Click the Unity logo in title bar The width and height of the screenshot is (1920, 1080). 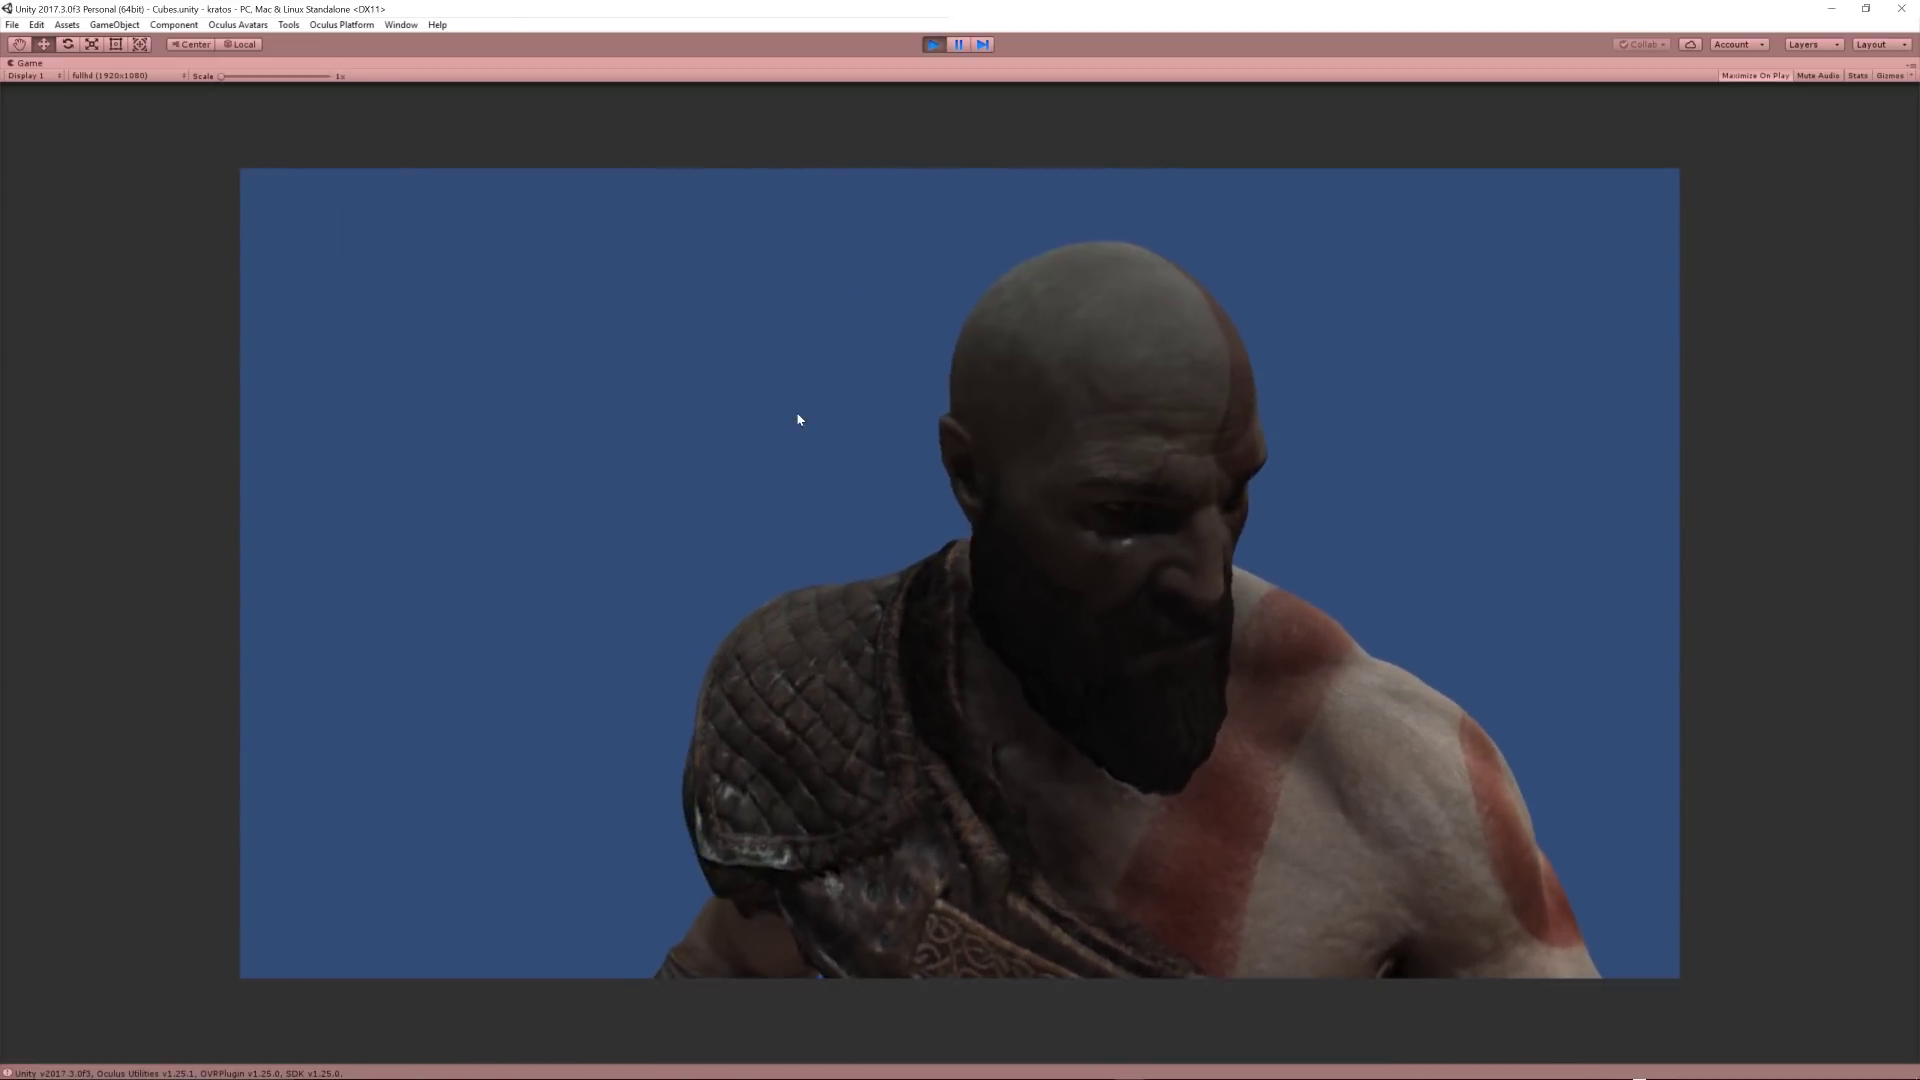pyautogui.click(x=8, y=9)
